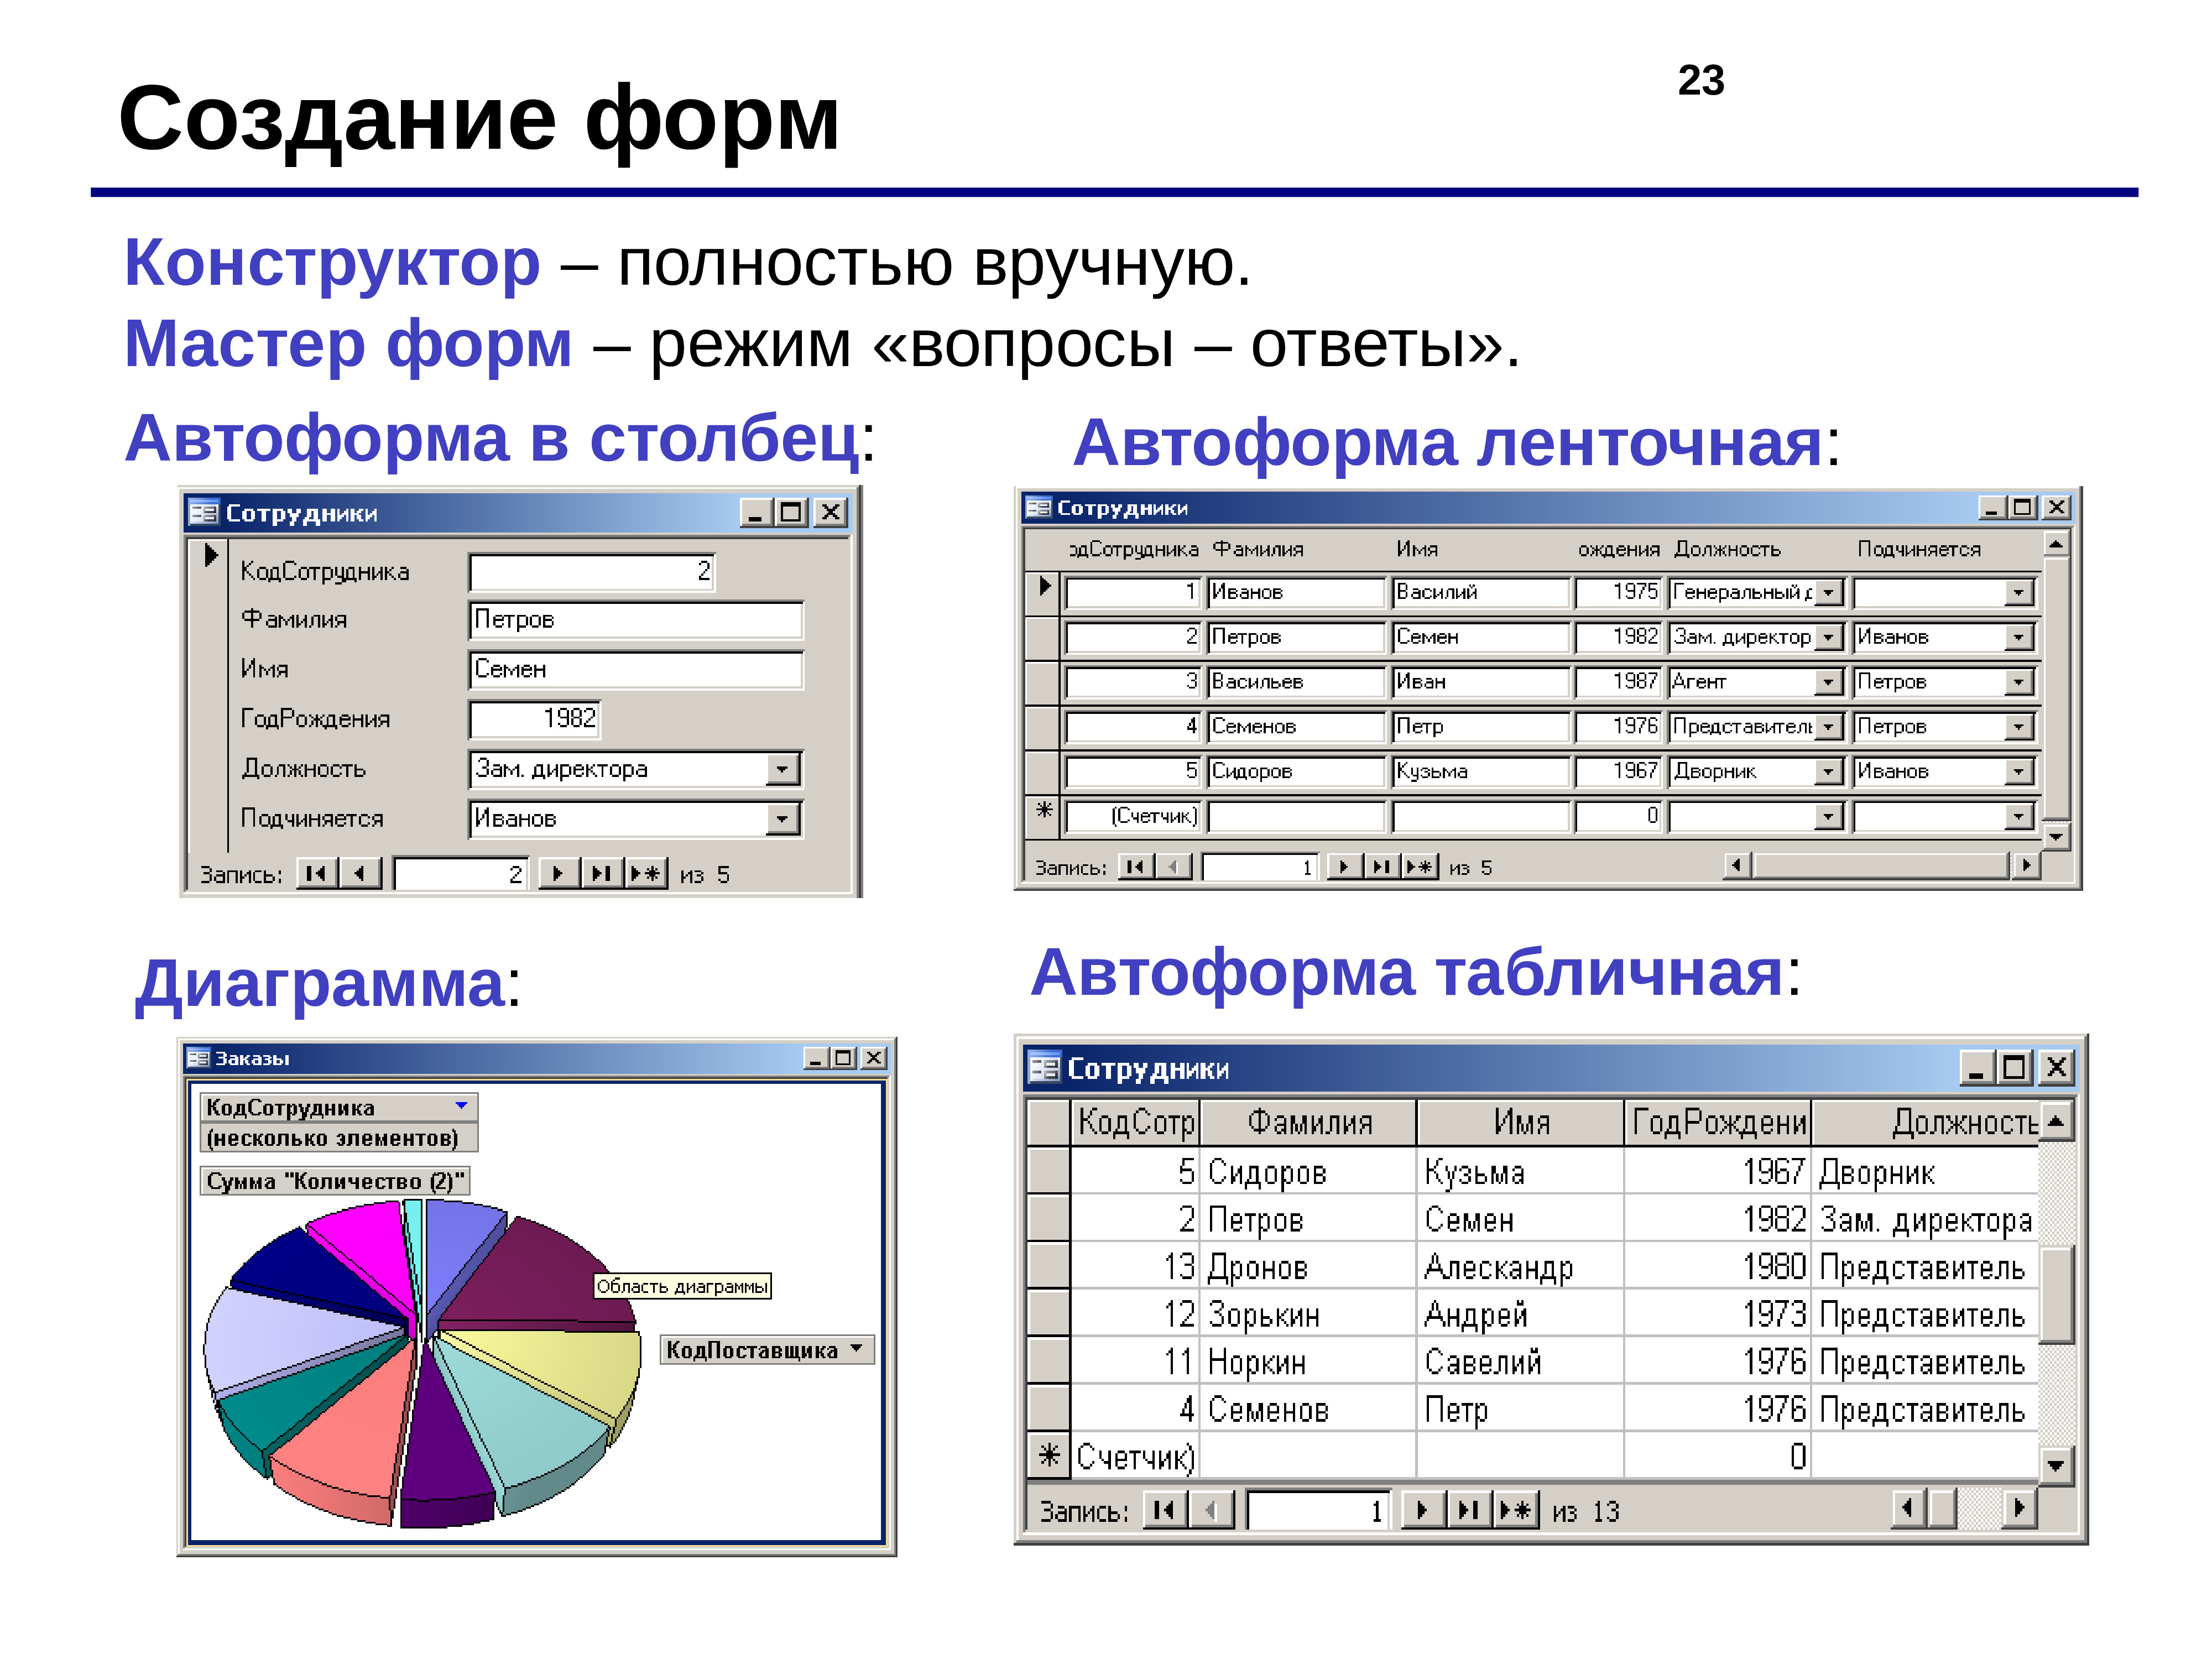This screenshot has height=1659, width=2212.
Task: Click Кузьма name field in ribbon form
Action: (1481, 771)
